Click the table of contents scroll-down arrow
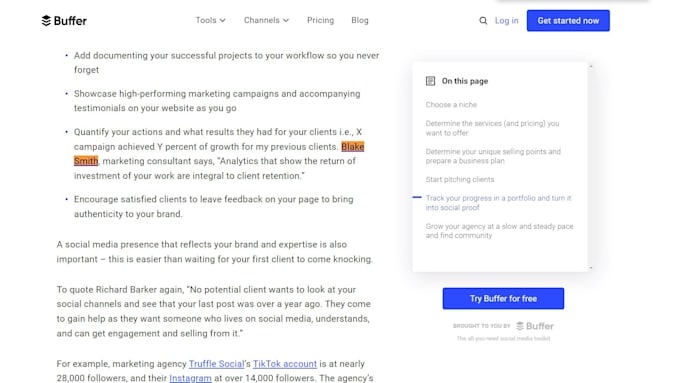 (x=591, y=268)
